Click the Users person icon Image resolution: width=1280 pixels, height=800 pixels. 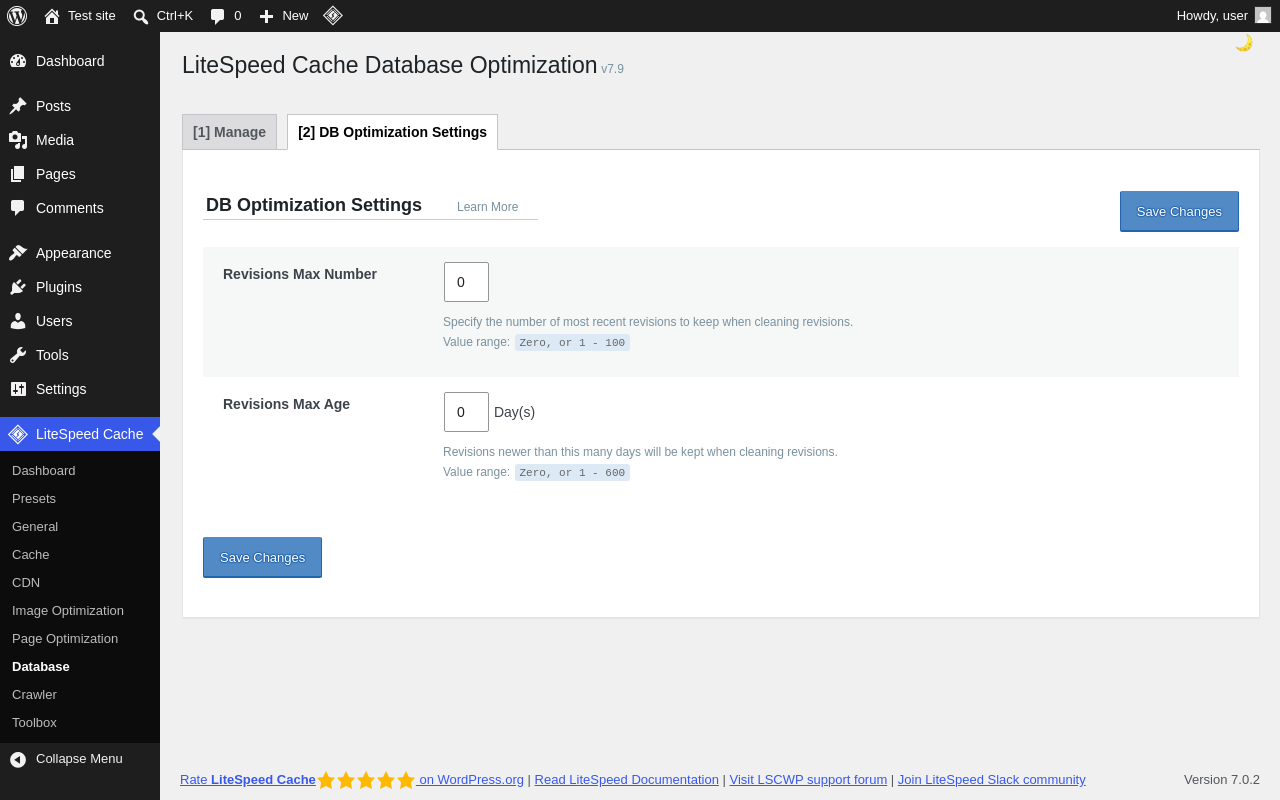click(x=18, y=321)
